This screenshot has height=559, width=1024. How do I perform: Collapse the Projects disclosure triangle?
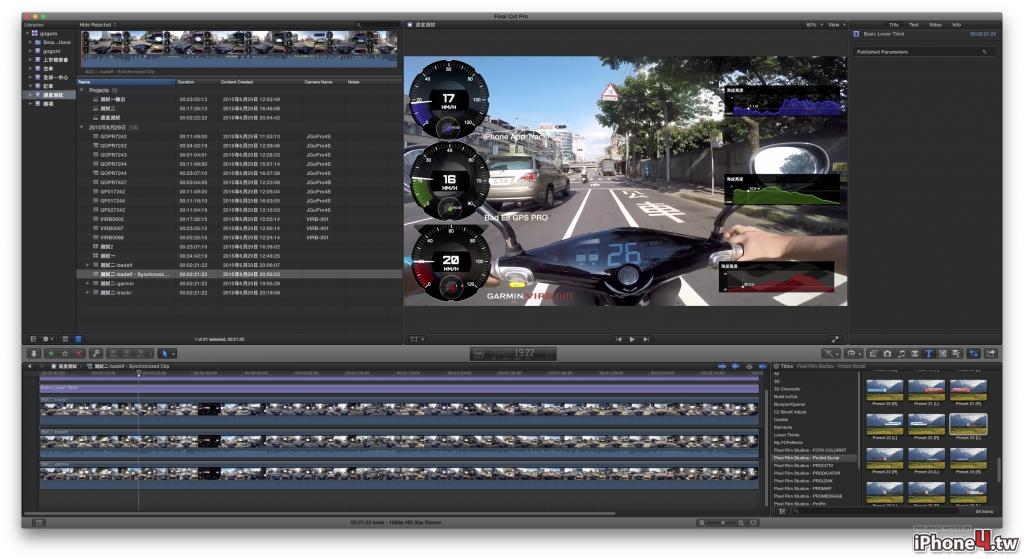82,90
